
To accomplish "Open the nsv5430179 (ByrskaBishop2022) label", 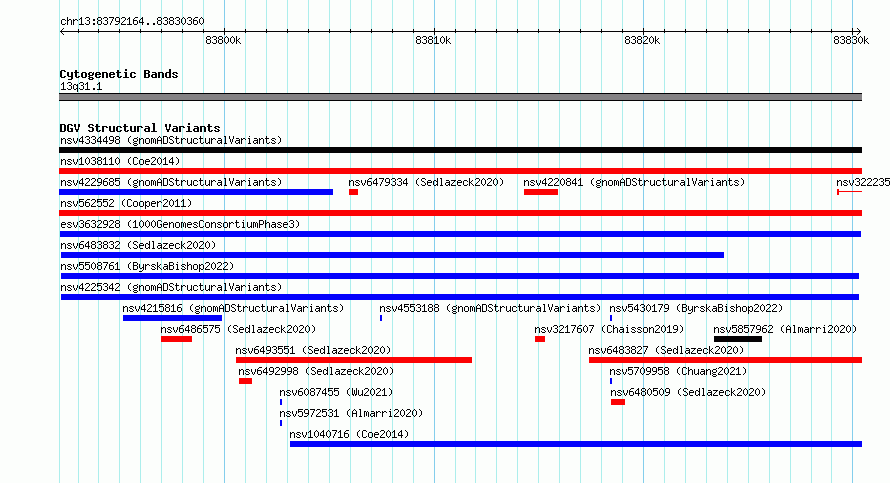I will click(696, 308).
